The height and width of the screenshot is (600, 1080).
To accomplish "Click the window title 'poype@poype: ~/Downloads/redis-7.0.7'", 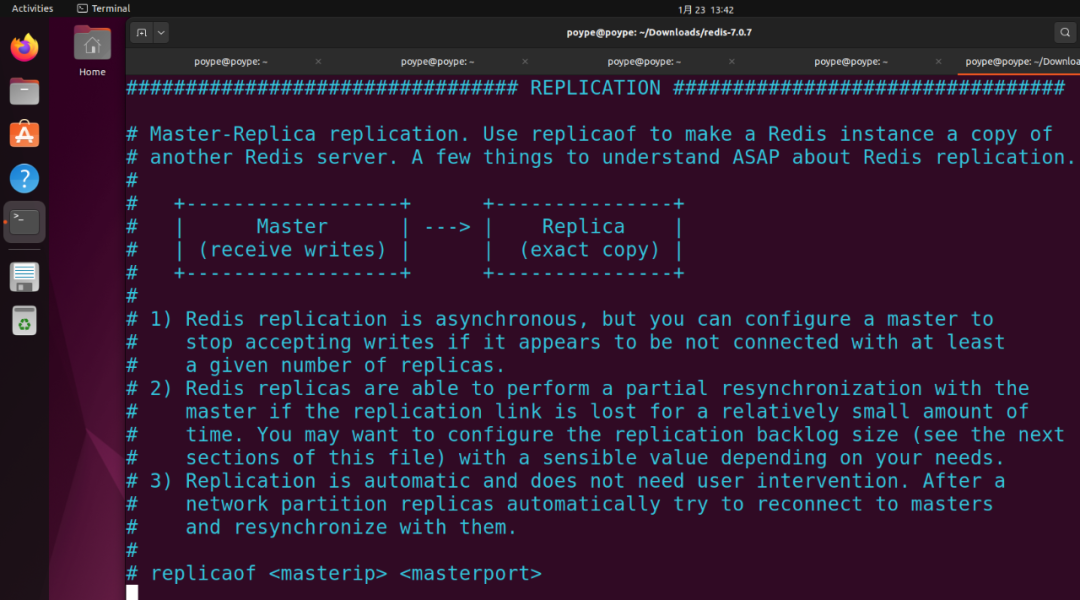I will pos(658,33).
